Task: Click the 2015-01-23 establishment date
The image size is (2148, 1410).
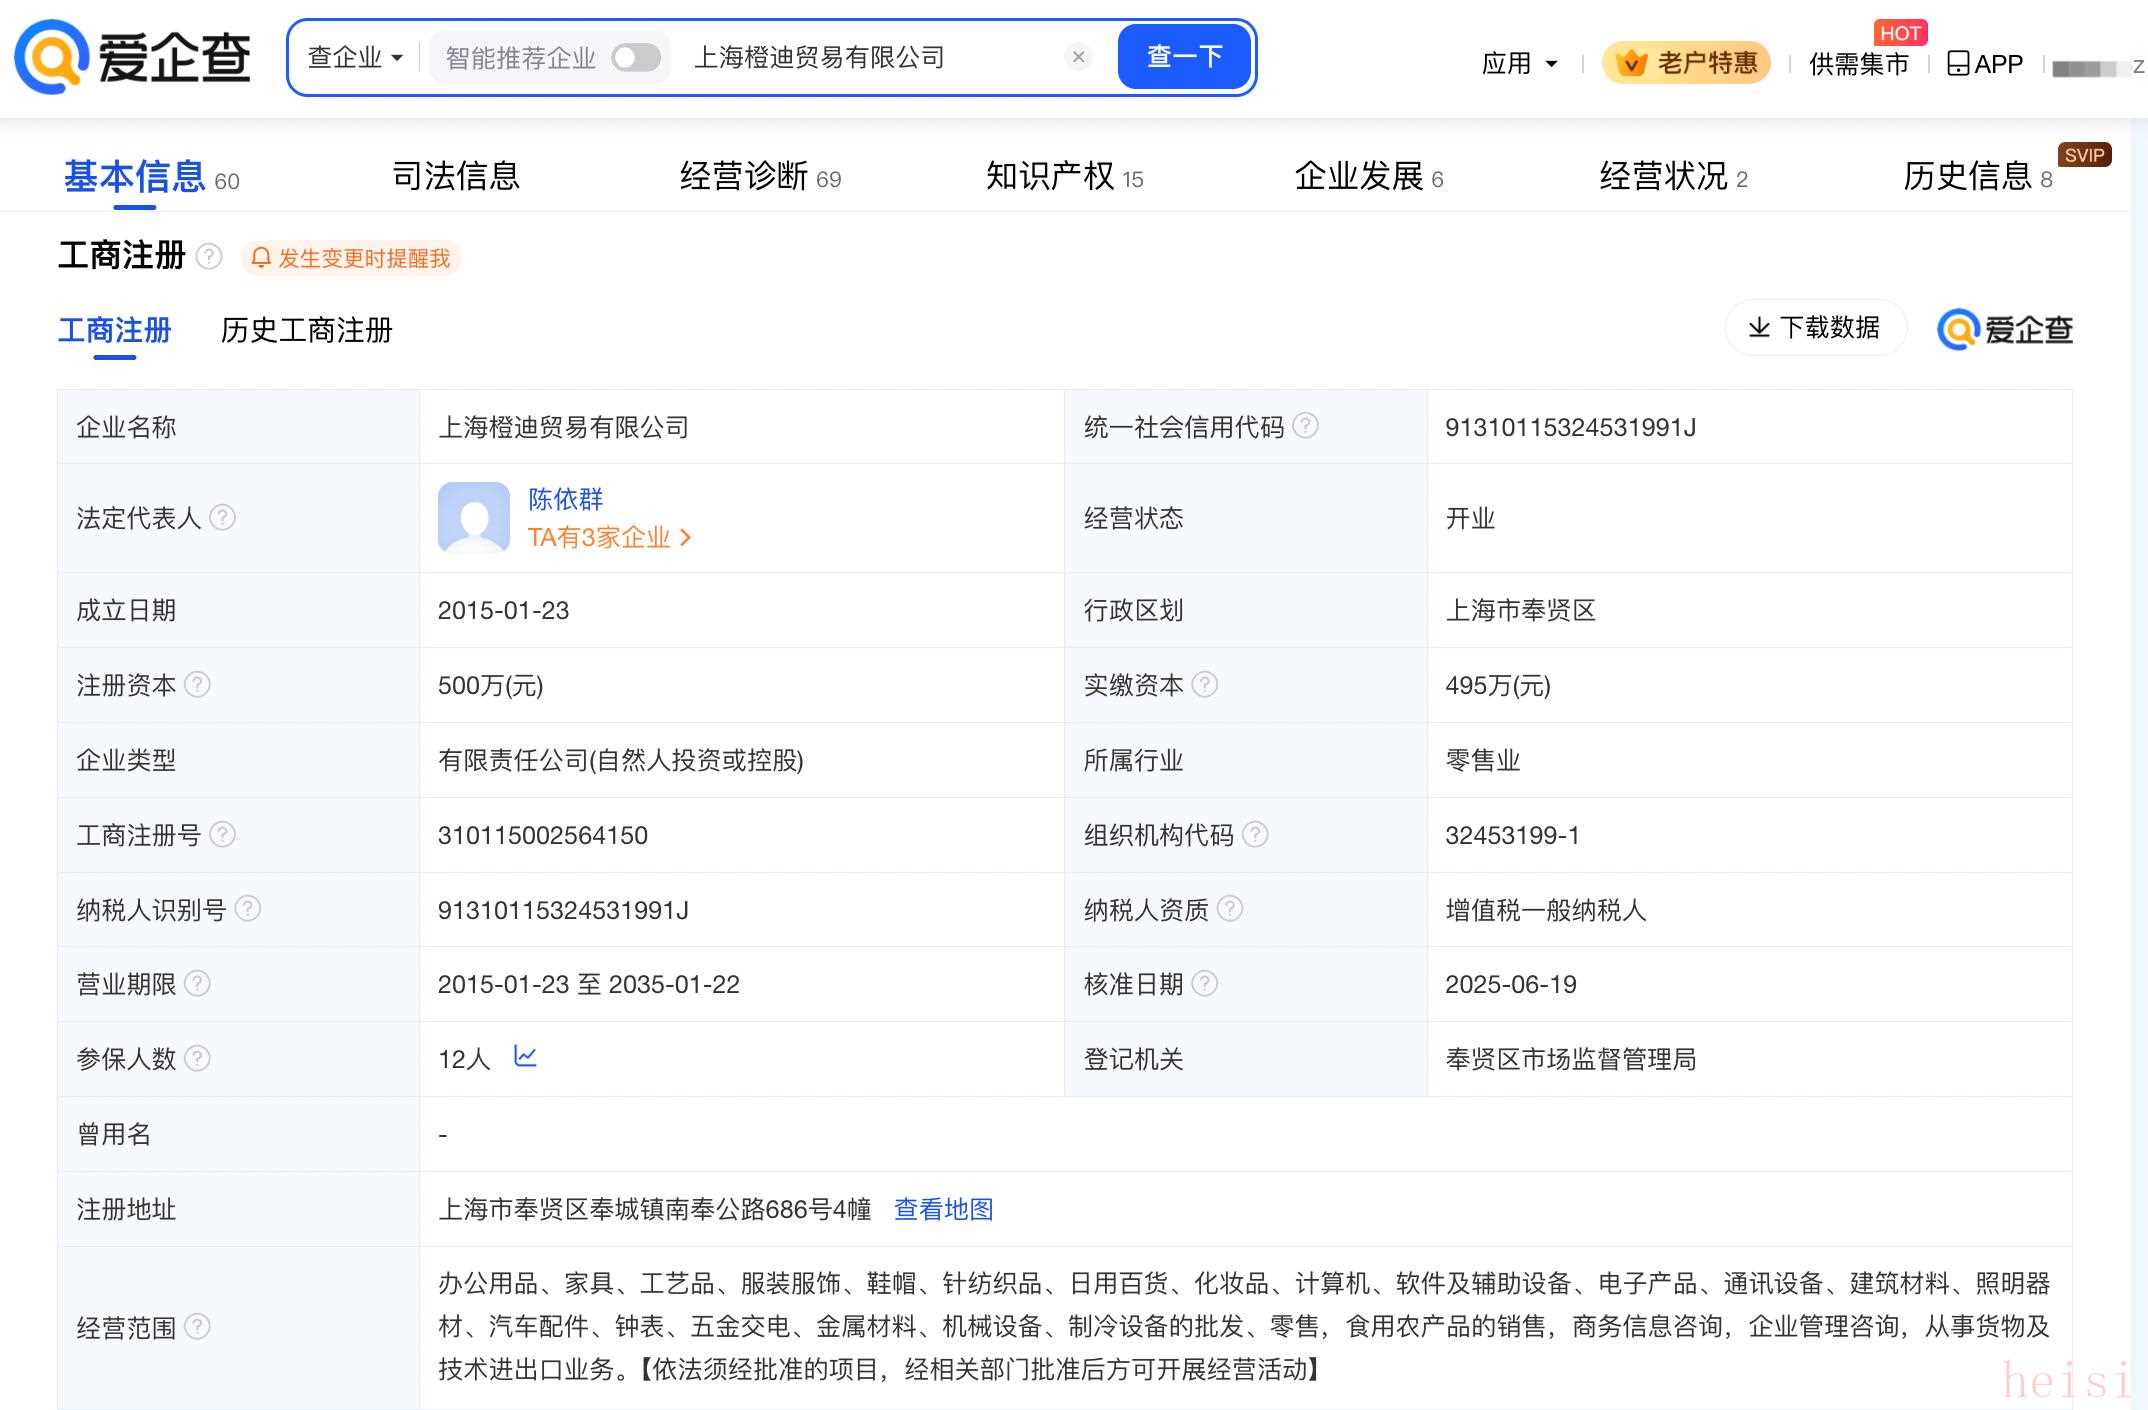Action: point(503,610)
